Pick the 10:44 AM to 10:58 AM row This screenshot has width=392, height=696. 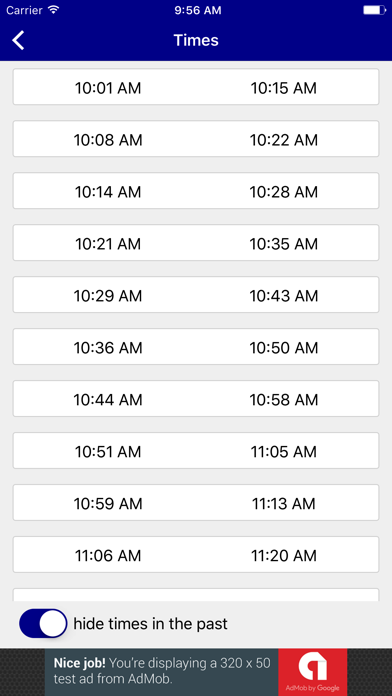click(x=196, y=399)
